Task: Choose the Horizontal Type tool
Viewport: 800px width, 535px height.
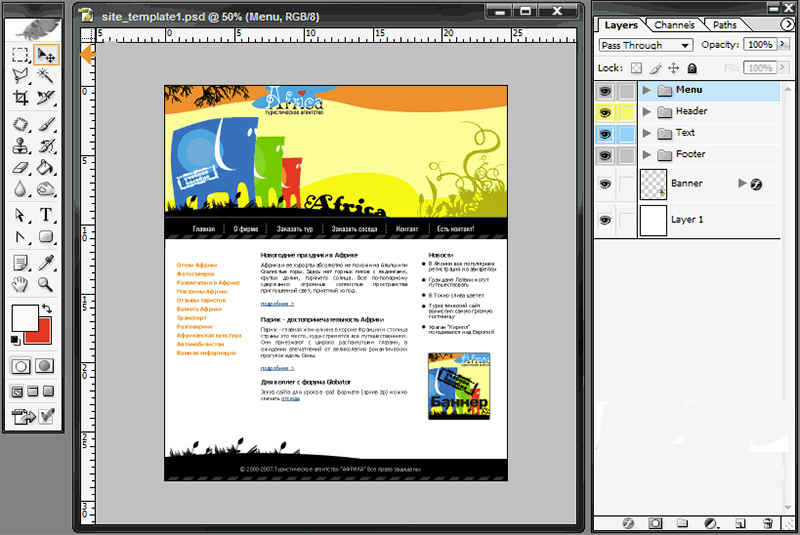Action: [46, 215]
